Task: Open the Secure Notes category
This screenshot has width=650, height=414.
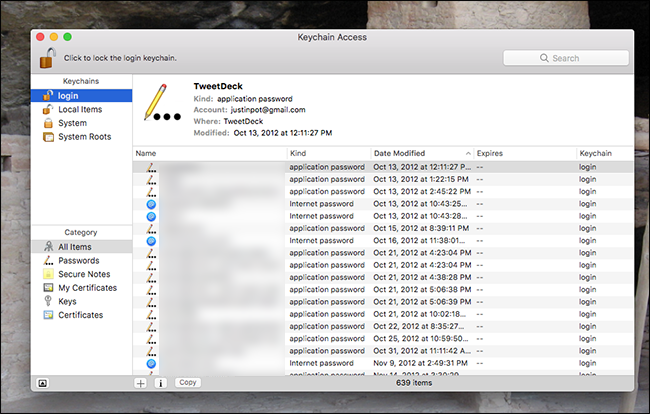Action: click(82, 274)
